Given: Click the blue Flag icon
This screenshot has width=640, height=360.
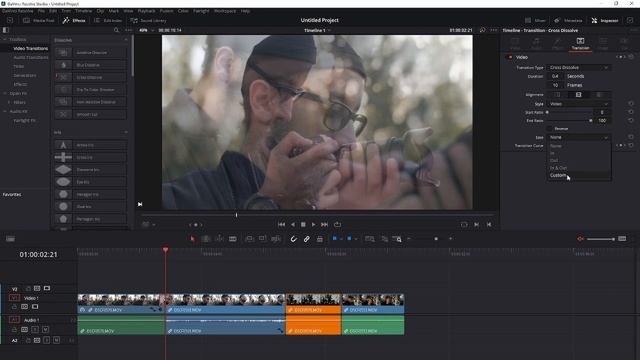Looking at the screenshot, I should click(335, 238).
